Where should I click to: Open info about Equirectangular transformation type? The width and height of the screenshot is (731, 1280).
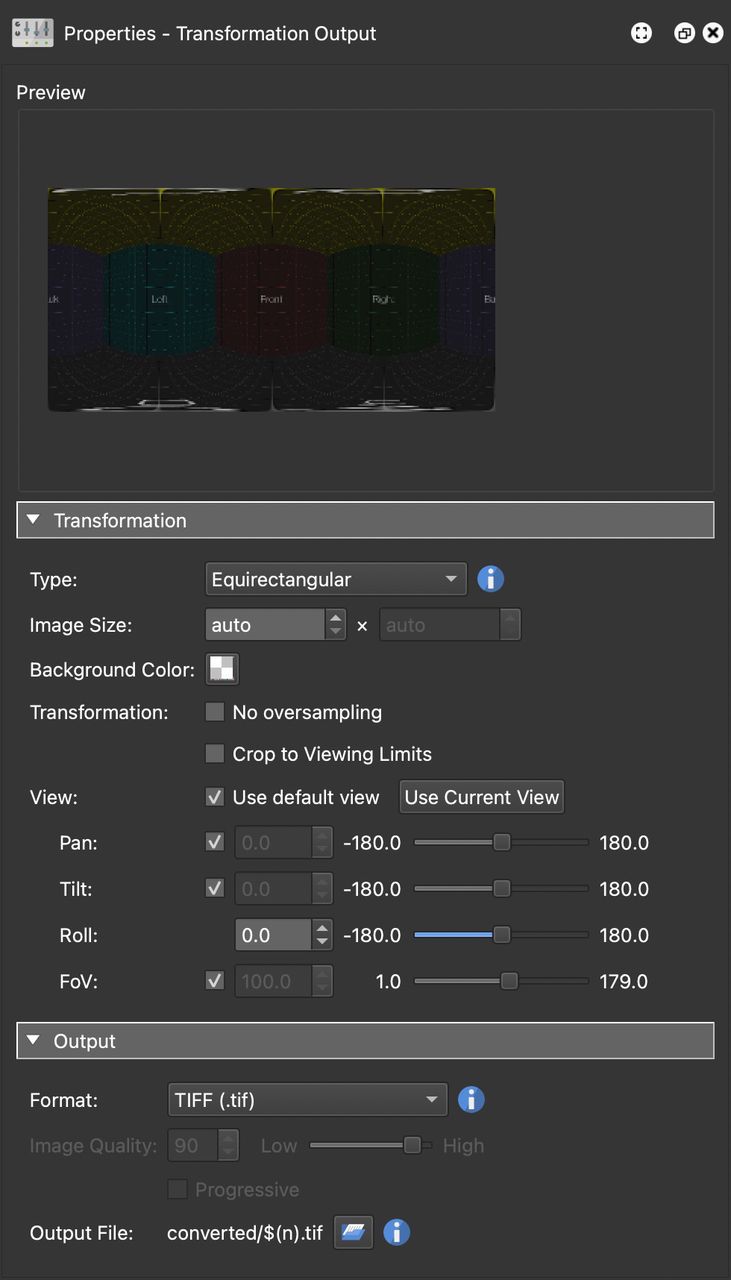(x=490, y=578)
